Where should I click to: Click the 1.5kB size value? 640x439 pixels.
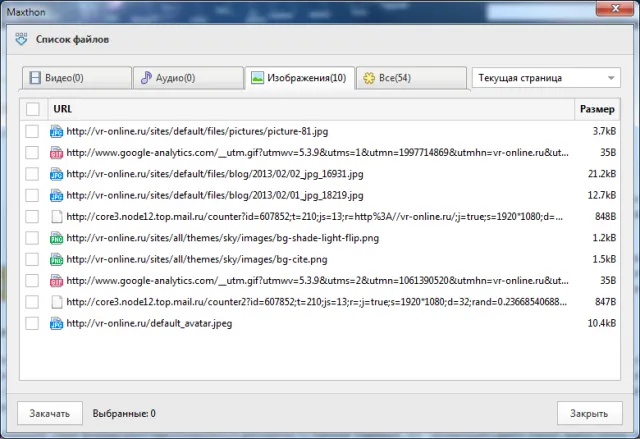(604, 259)
